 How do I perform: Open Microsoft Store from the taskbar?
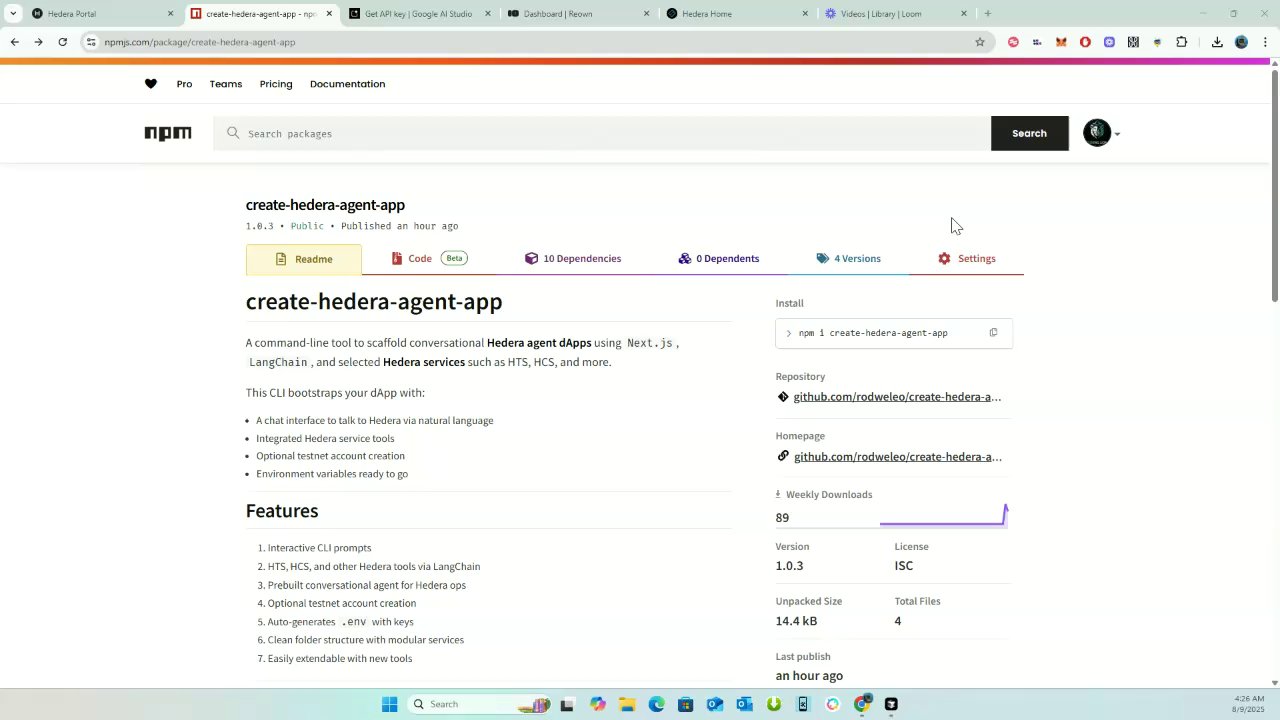(x=685, y=704)
